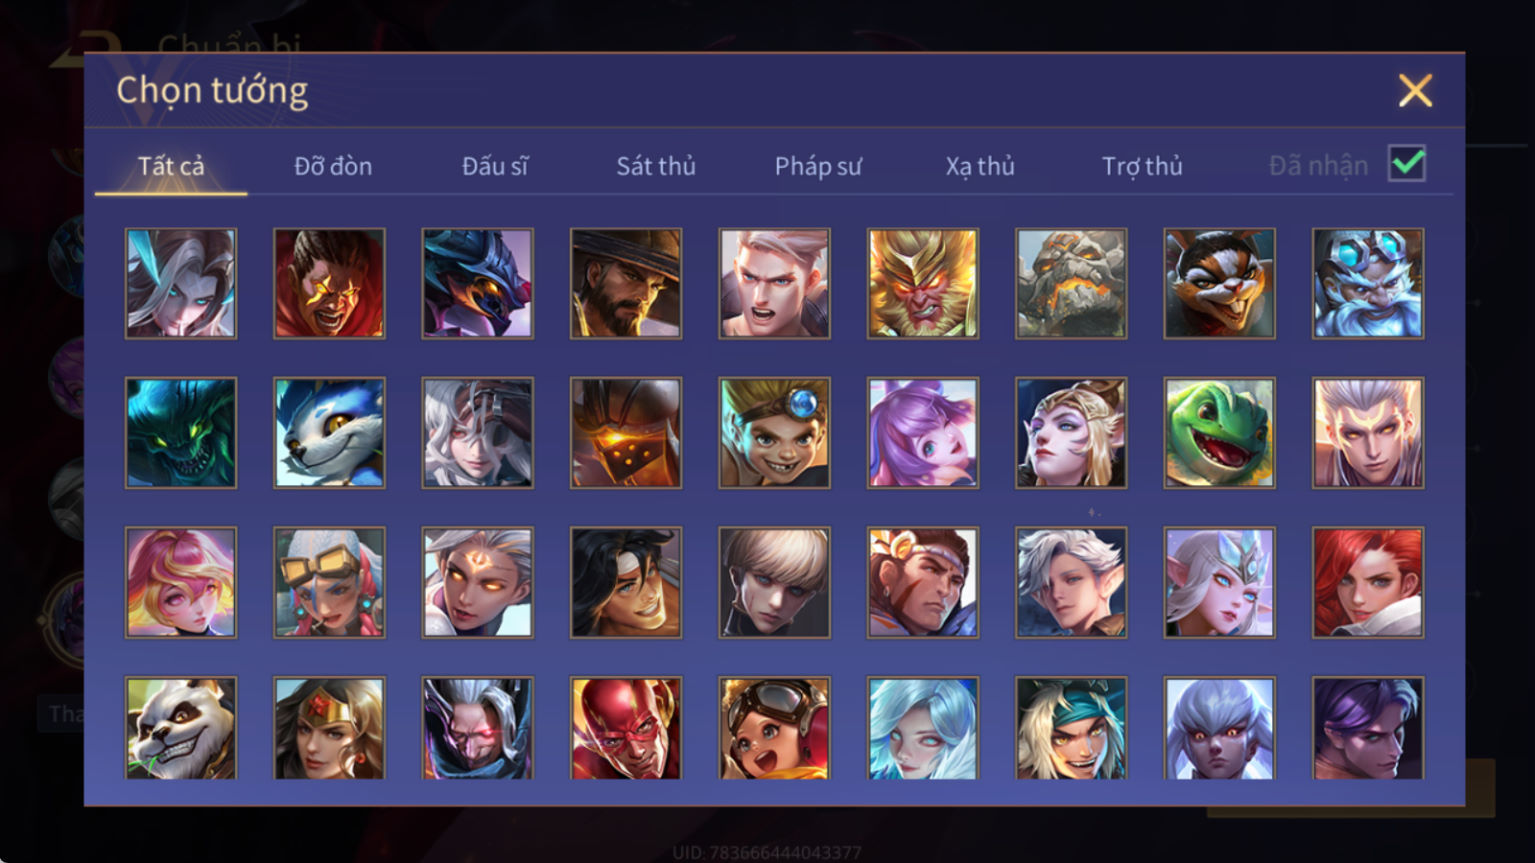Open the Đấu sĩ tab

pos(495,166)
